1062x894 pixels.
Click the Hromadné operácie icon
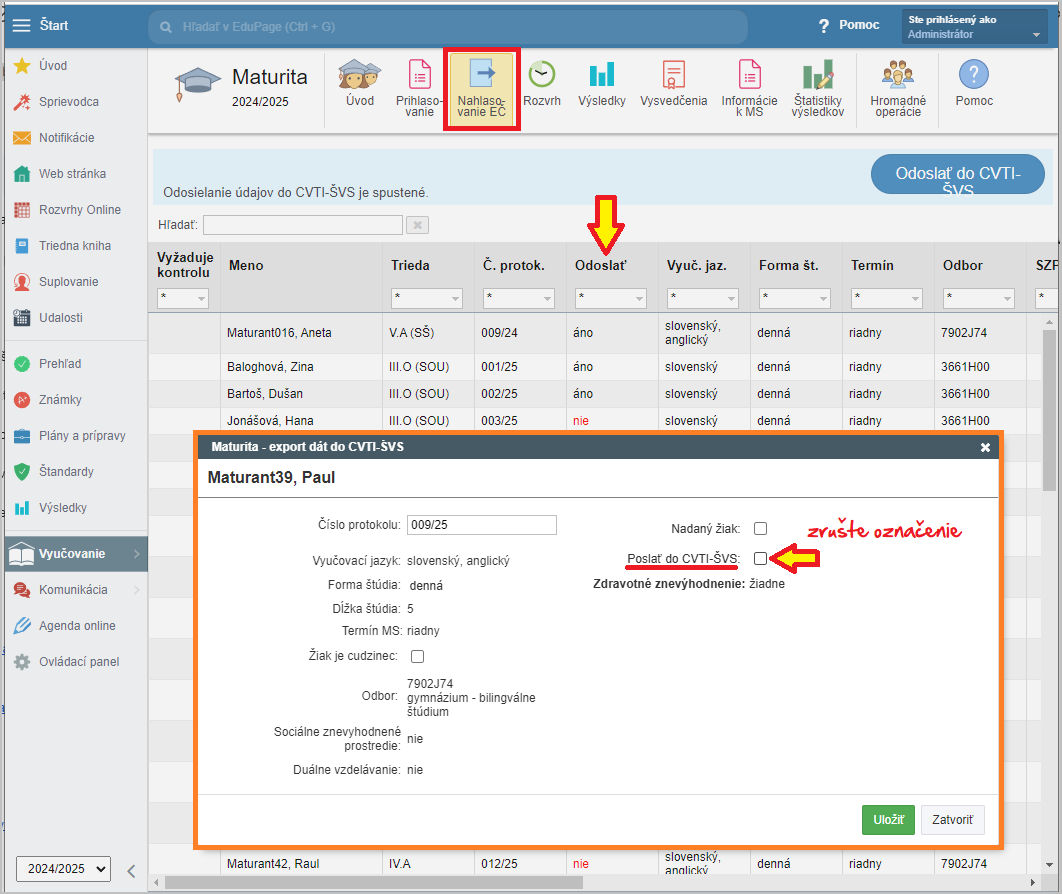[897, 76]
